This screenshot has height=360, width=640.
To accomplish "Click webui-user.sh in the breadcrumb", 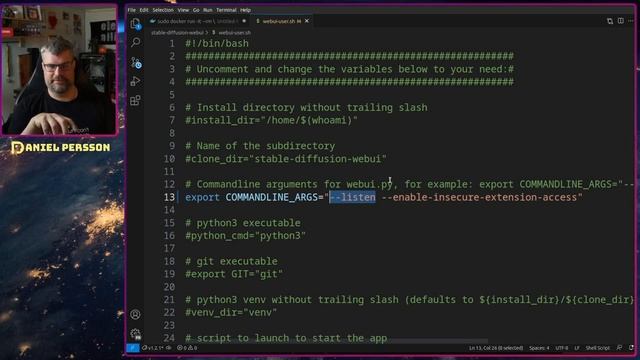I will [x=235, y=33].
